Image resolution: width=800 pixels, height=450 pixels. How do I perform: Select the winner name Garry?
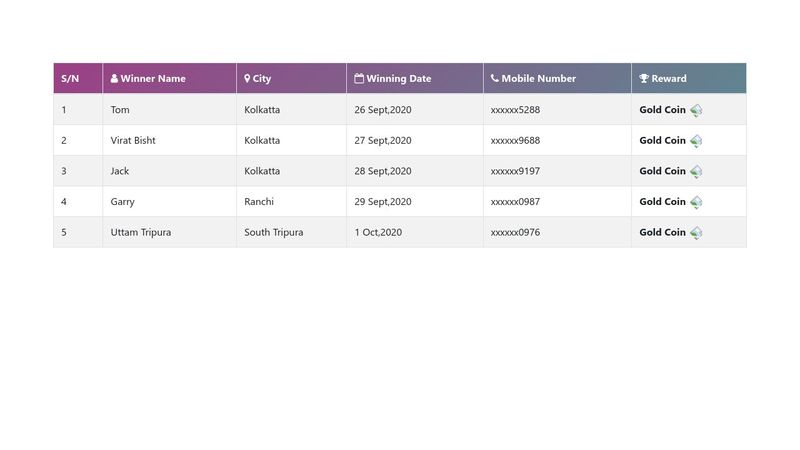point(122,202)
